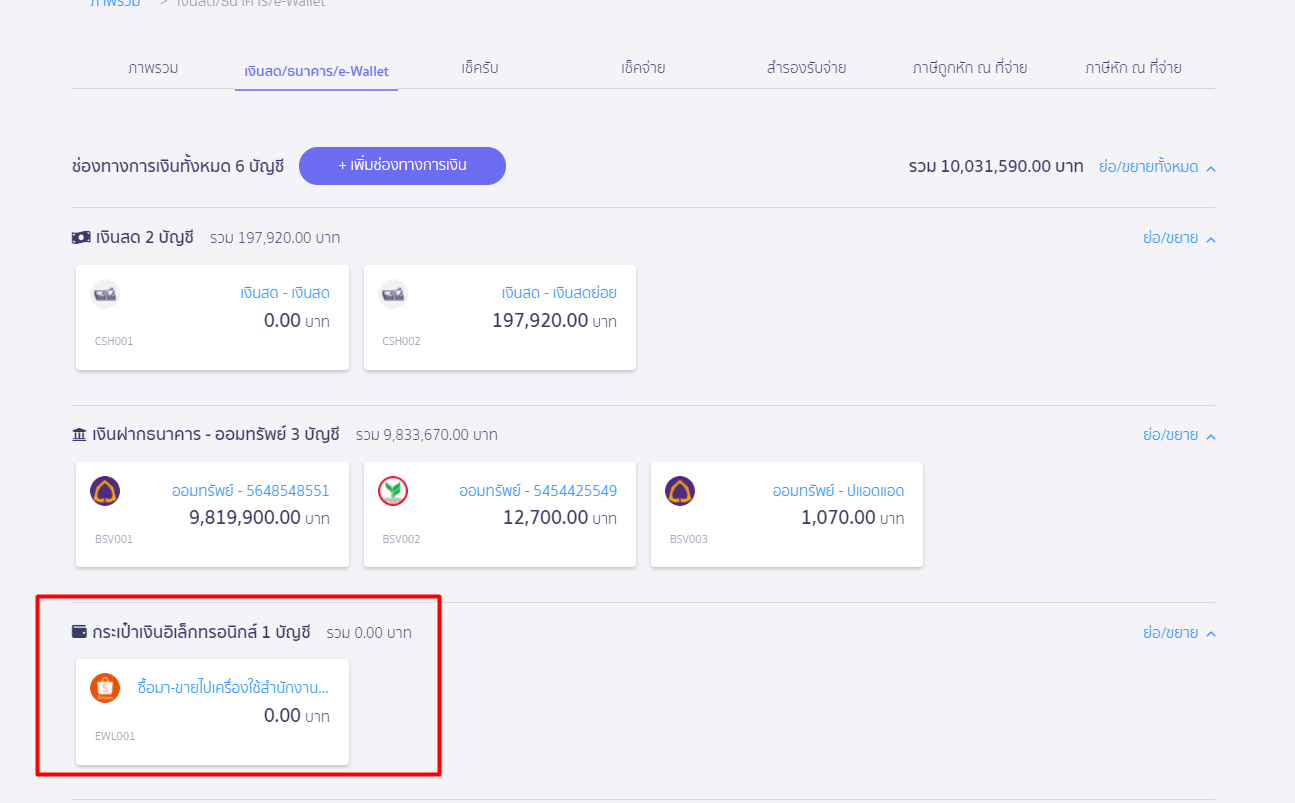Click the 9,819,900.00 balance on BSV001
The height and width of the screenshot is (803, 1295).
pos(245,517)
